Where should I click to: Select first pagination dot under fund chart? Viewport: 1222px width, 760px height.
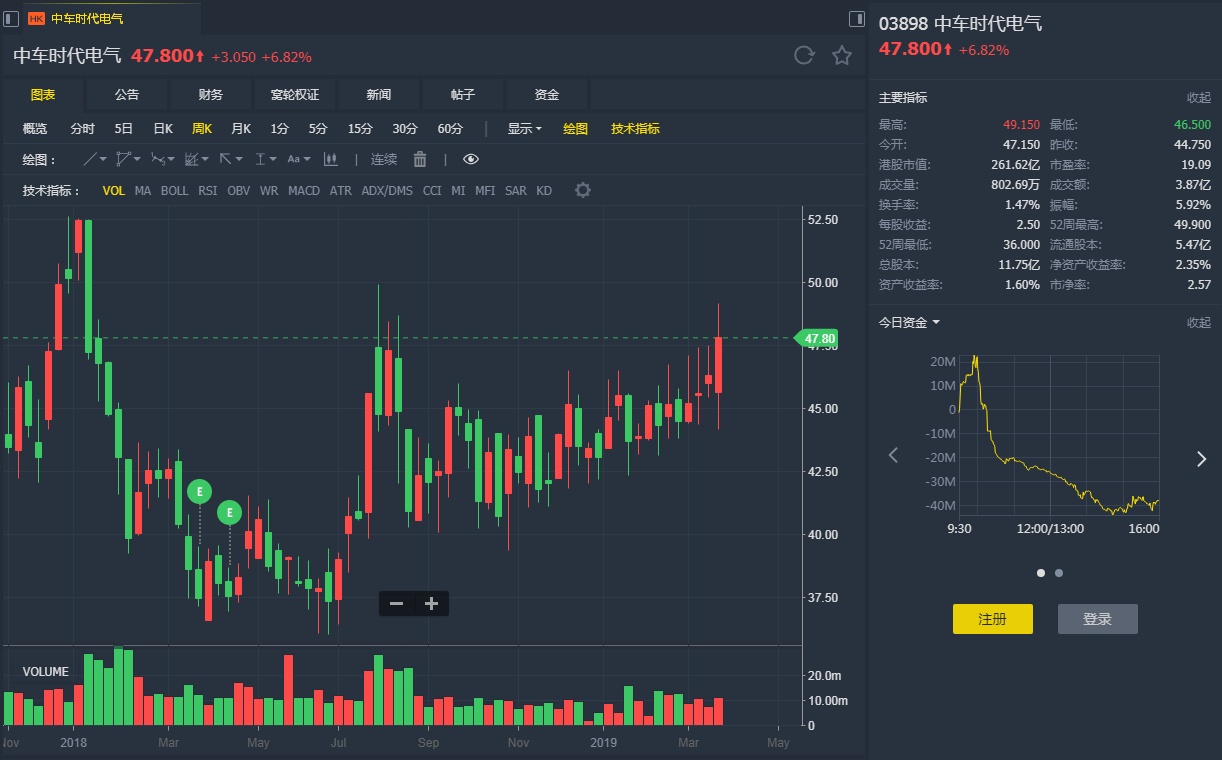pos(1041,573)
